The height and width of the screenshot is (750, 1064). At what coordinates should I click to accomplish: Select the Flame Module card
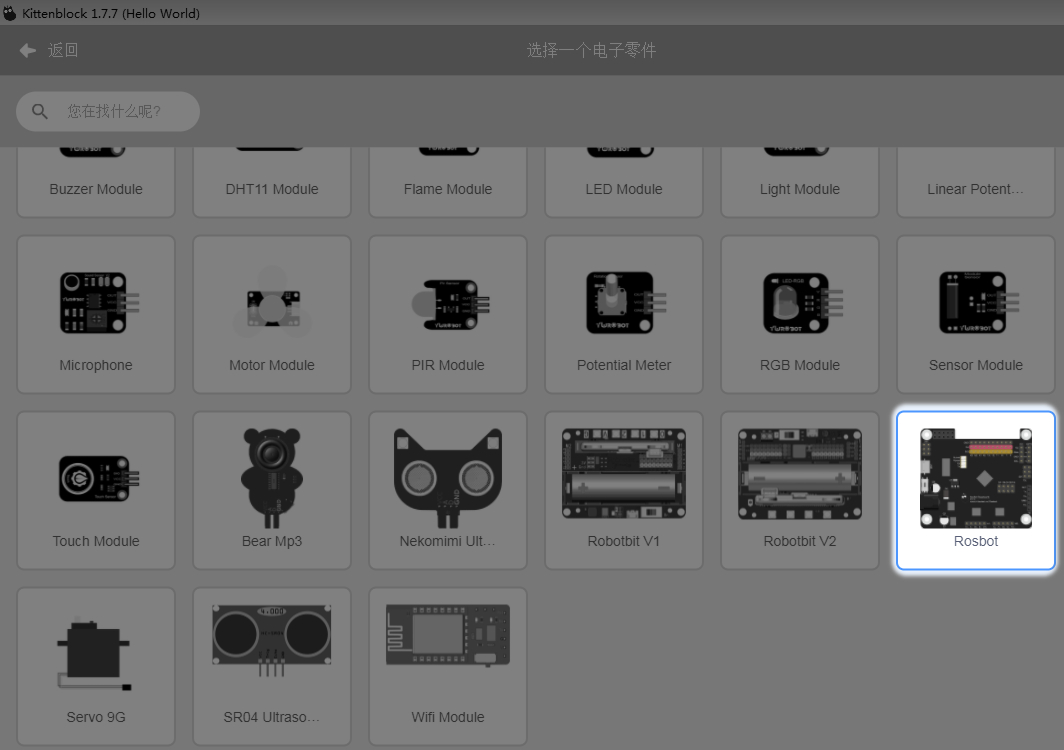pos(448,182)
